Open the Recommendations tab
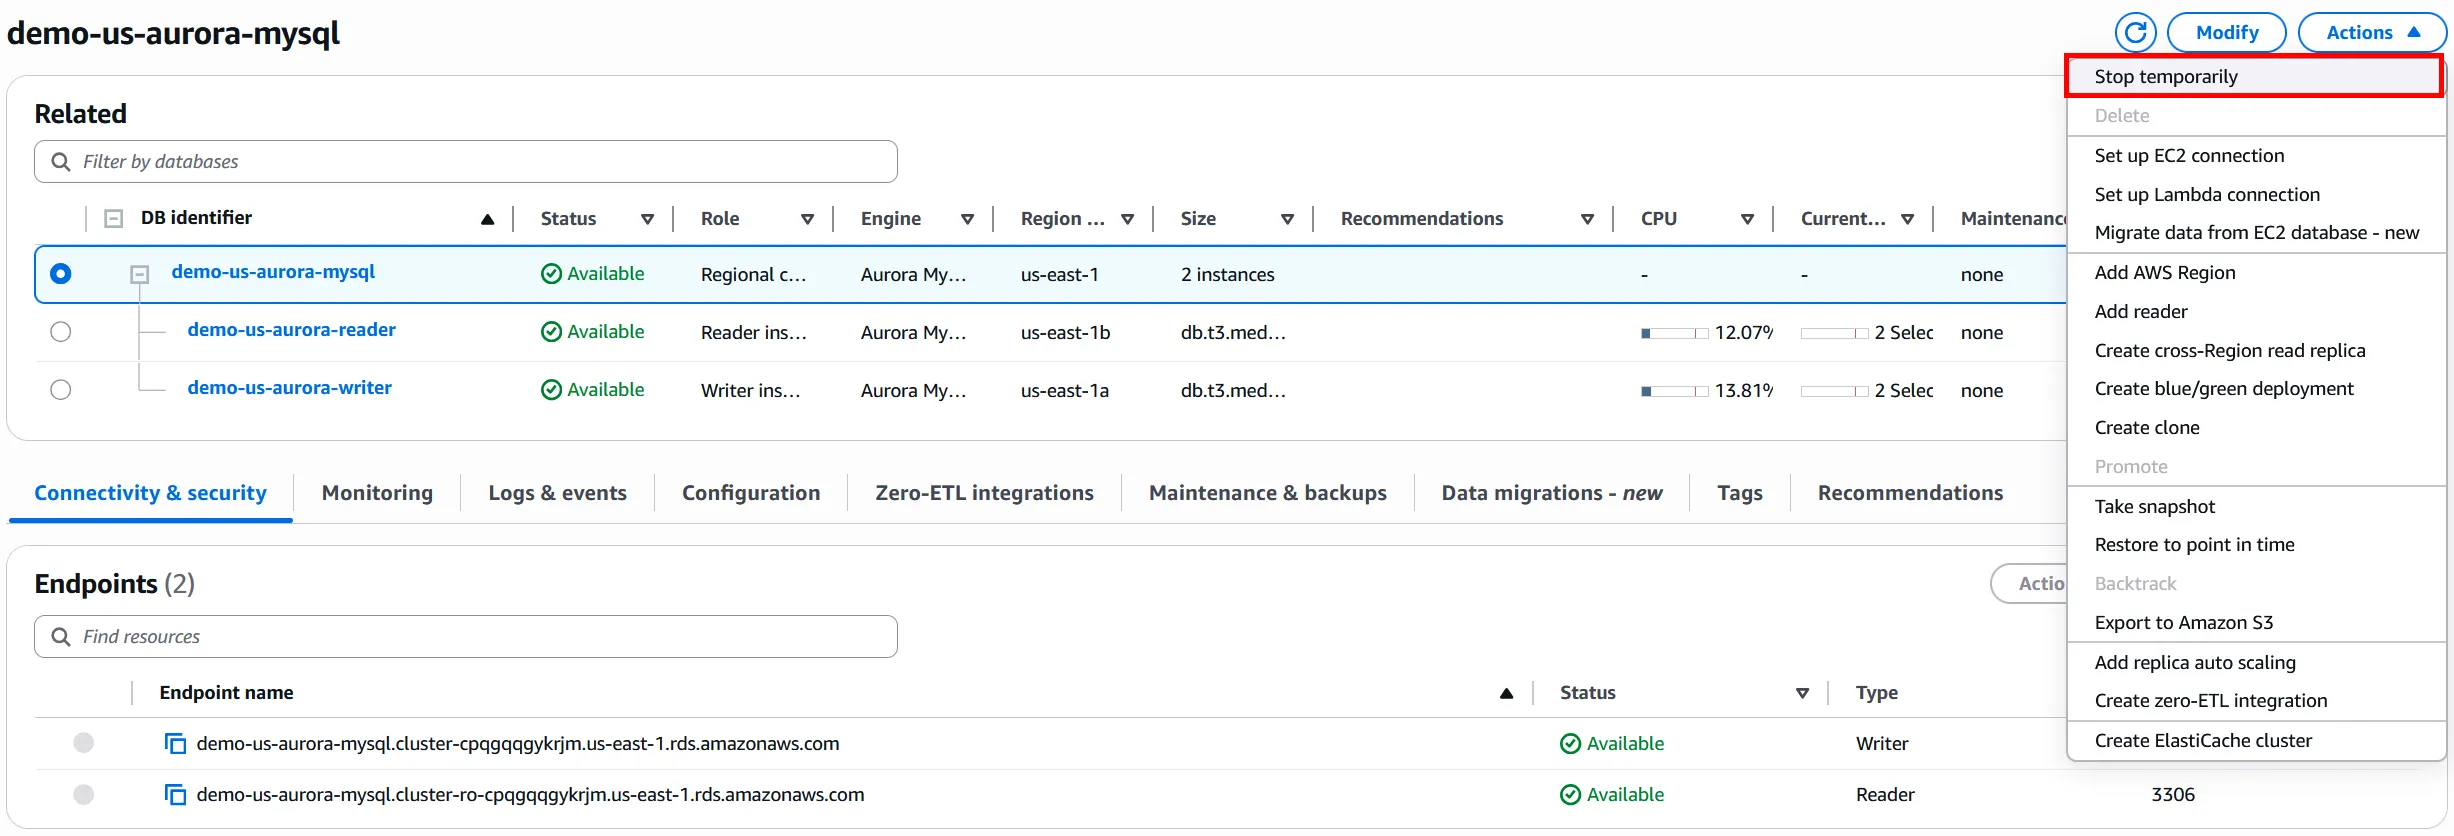Screen dimensions: 2454x836 click(1910, 493)
